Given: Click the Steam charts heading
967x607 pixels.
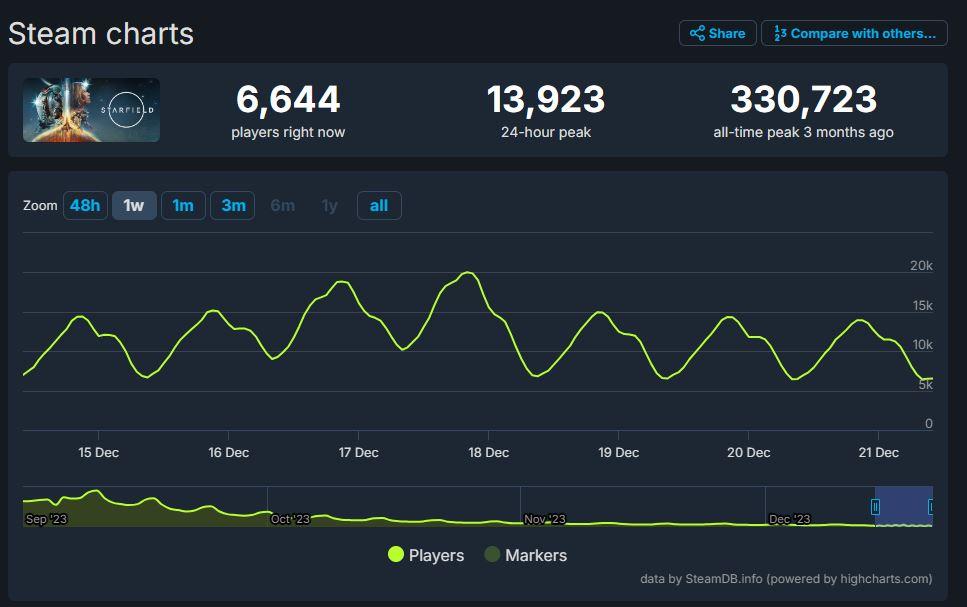Looking at the screenshot, I should (x=101, y=33).
